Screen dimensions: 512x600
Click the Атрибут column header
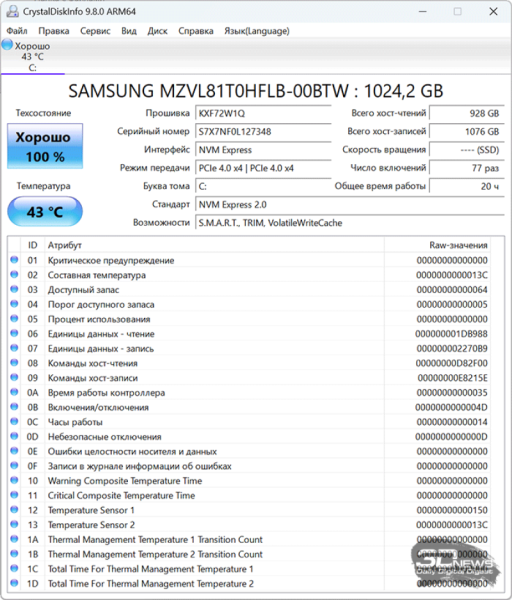click(214, 245)
